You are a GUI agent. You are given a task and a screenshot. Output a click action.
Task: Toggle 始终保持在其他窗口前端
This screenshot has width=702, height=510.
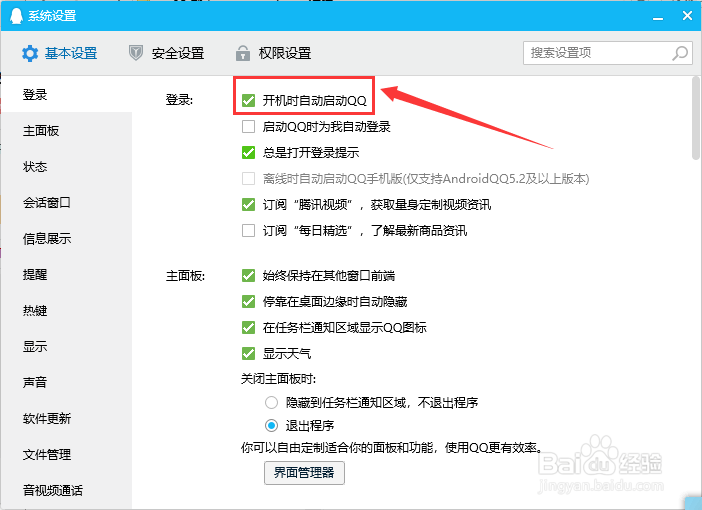coord(248,275)
